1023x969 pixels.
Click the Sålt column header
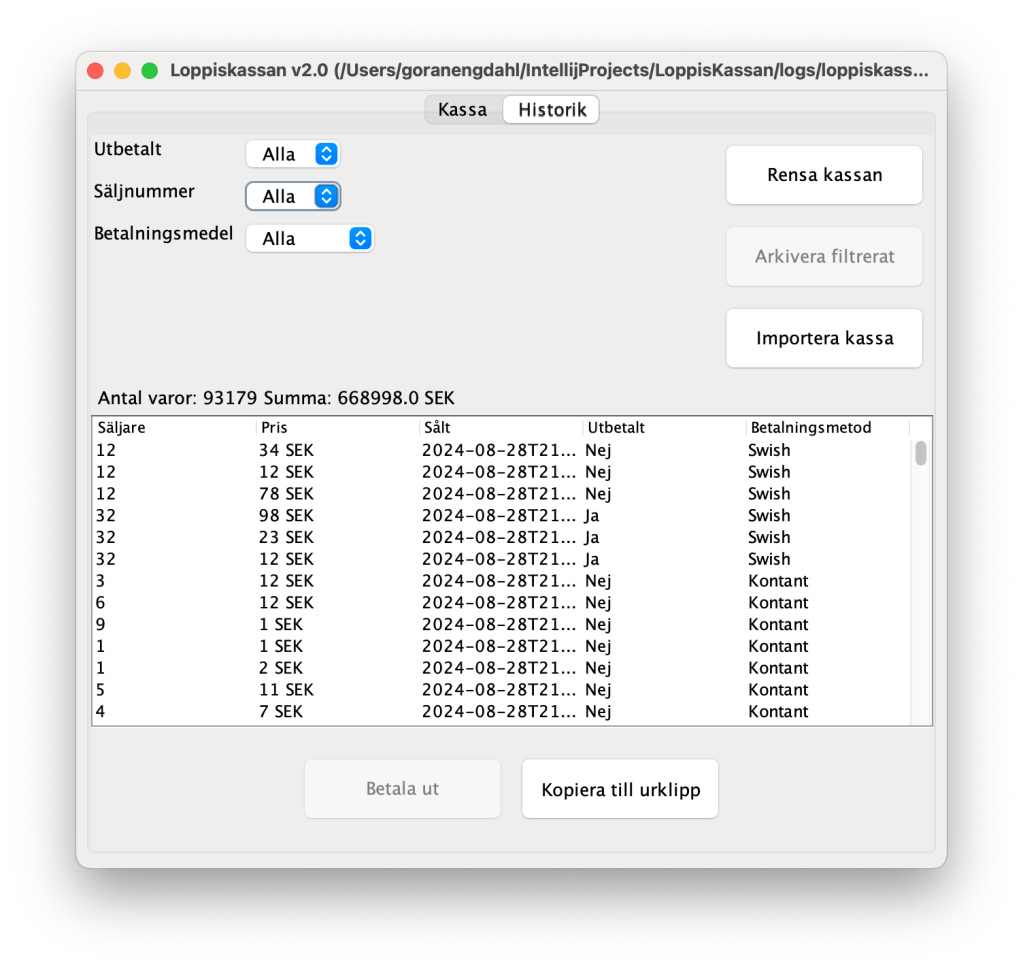(x=500, y=428)
